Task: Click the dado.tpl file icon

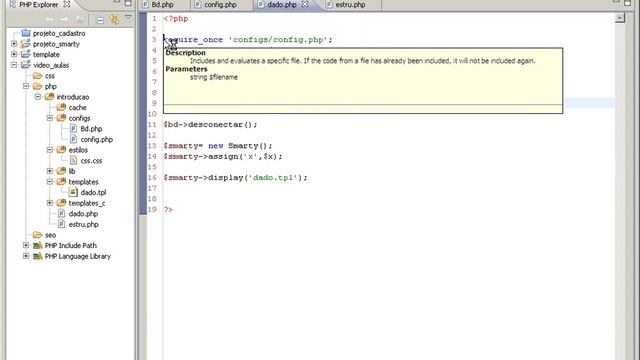Action: [73, 192]
